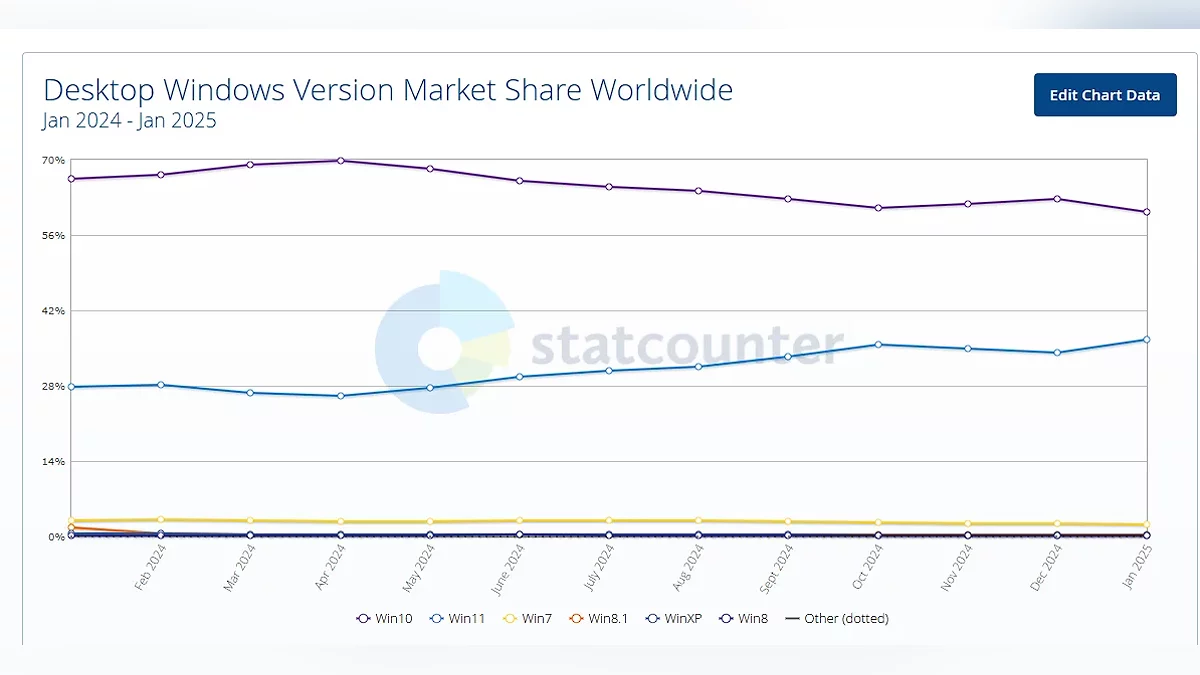This screenshot has width=1200, height=675.
Task: Click the Desktop Windows Version Market Share title
Action: pos(388,90)
